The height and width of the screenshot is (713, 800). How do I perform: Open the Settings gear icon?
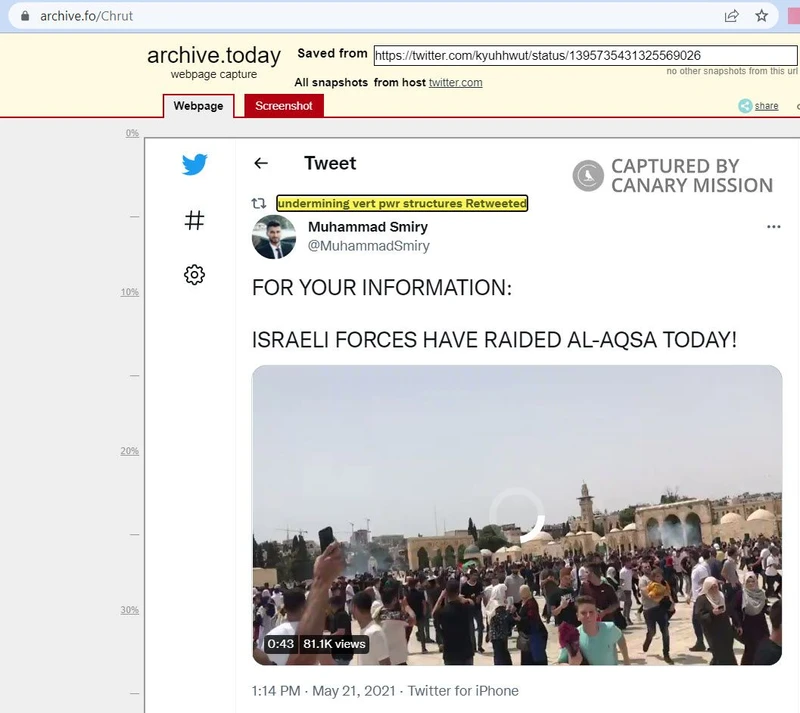coord(195,275)
